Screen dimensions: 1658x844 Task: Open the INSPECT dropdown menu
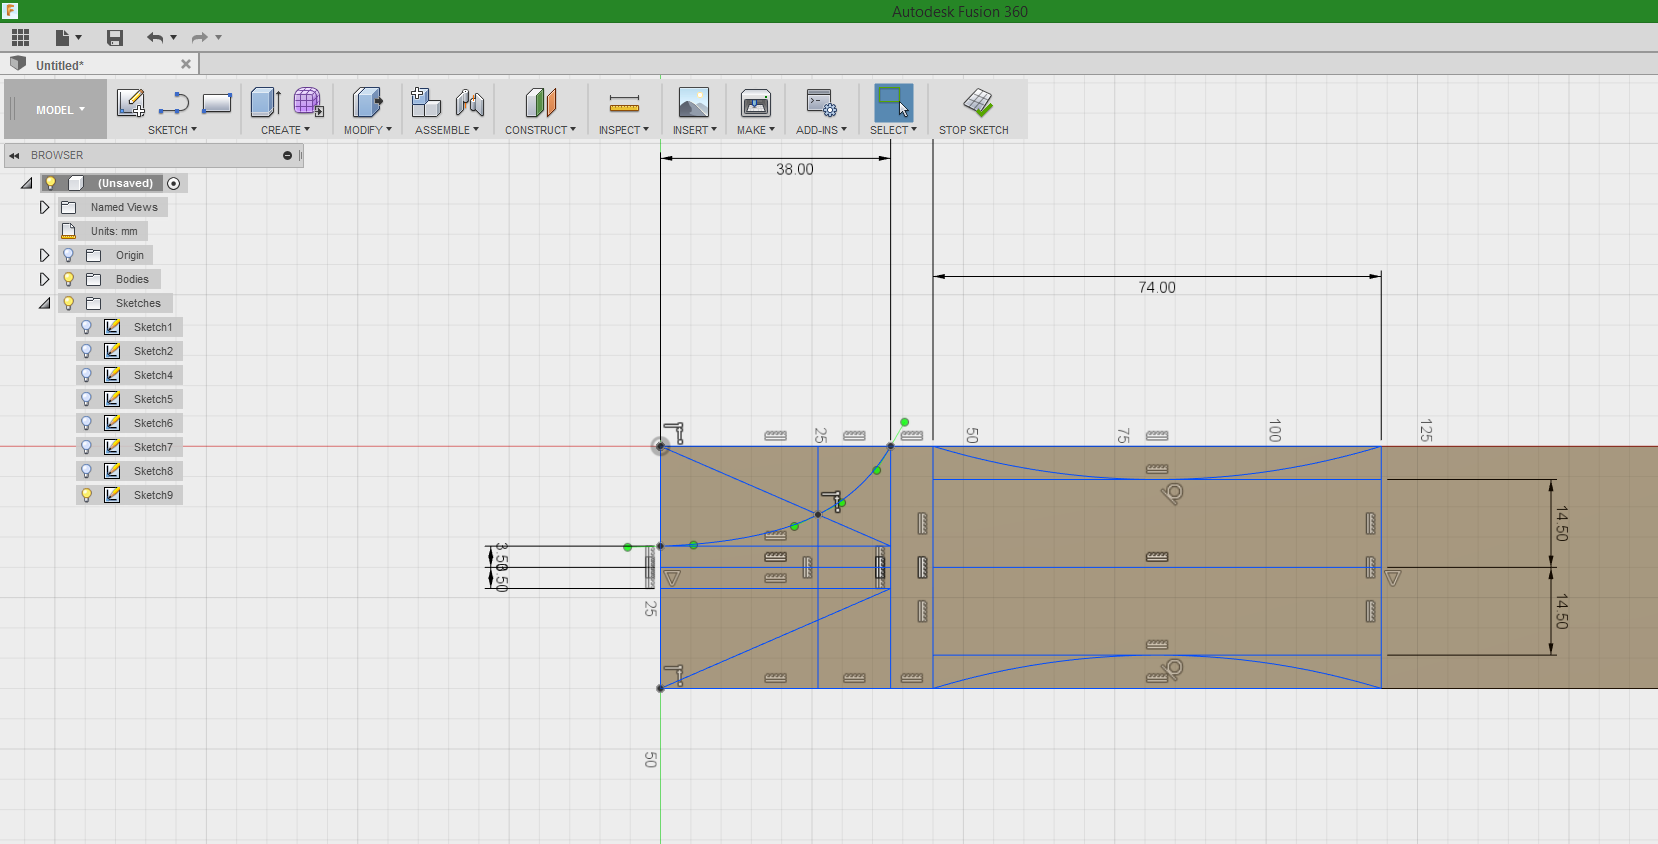point(623,130)
